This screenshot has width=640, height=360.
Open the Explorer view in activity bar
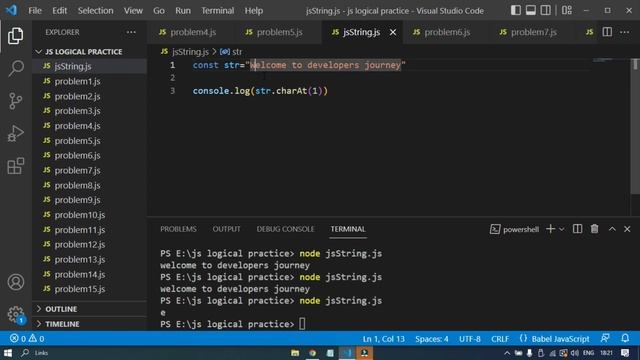[x=16, y=36]
